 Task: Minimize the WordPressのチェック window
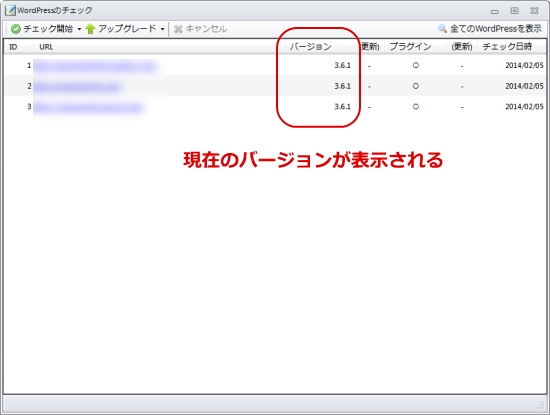(x=495, y=11)
